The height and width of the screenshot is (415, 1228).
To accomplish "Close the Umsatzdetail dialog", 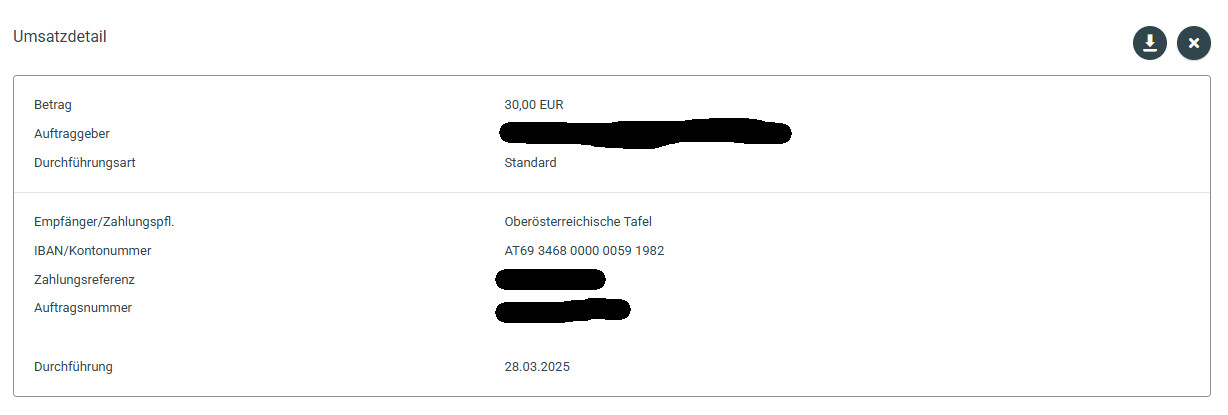I will 1193,43.
